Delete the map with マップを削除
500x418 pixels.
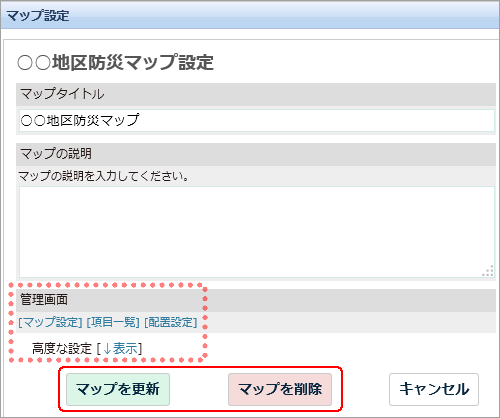pyautogui.click(x=280, y=389)
